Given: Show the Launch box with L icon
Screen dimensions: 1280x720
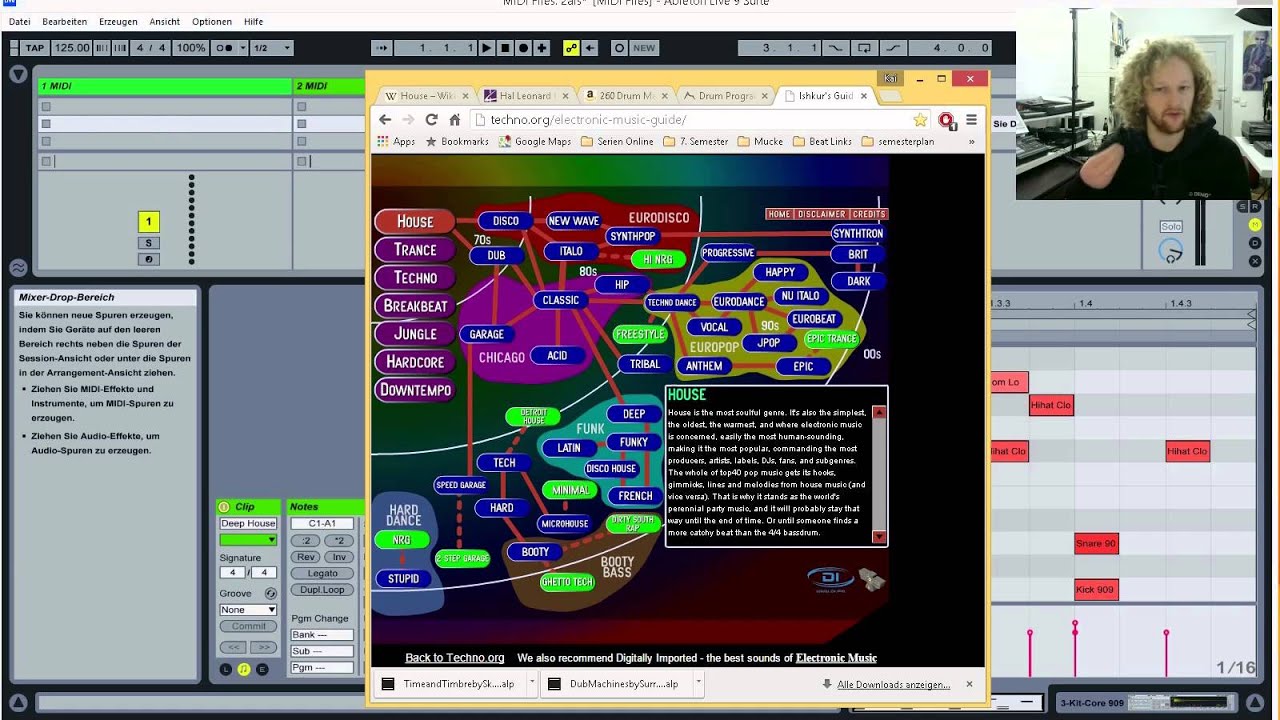Looking at the screenshot, I should (x=225, y=669).
